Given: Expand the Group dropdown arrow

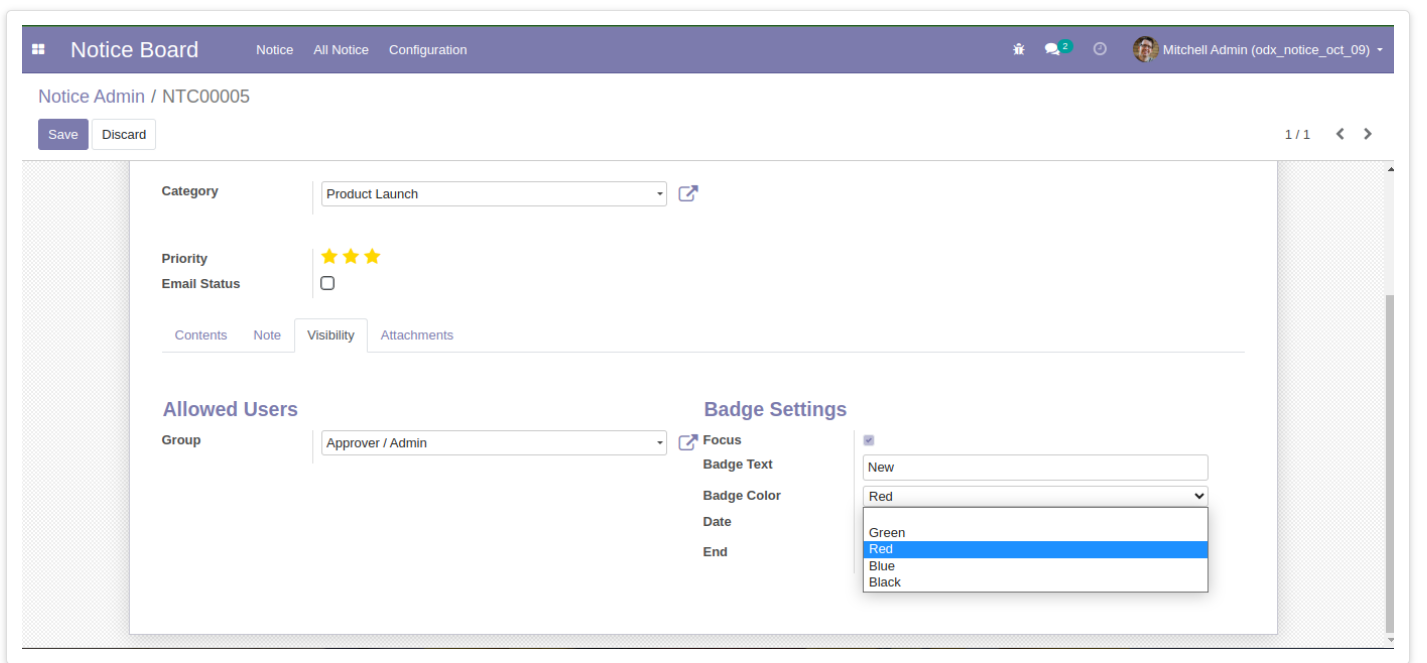Looking at the screenshot, I should coord(659,443).
